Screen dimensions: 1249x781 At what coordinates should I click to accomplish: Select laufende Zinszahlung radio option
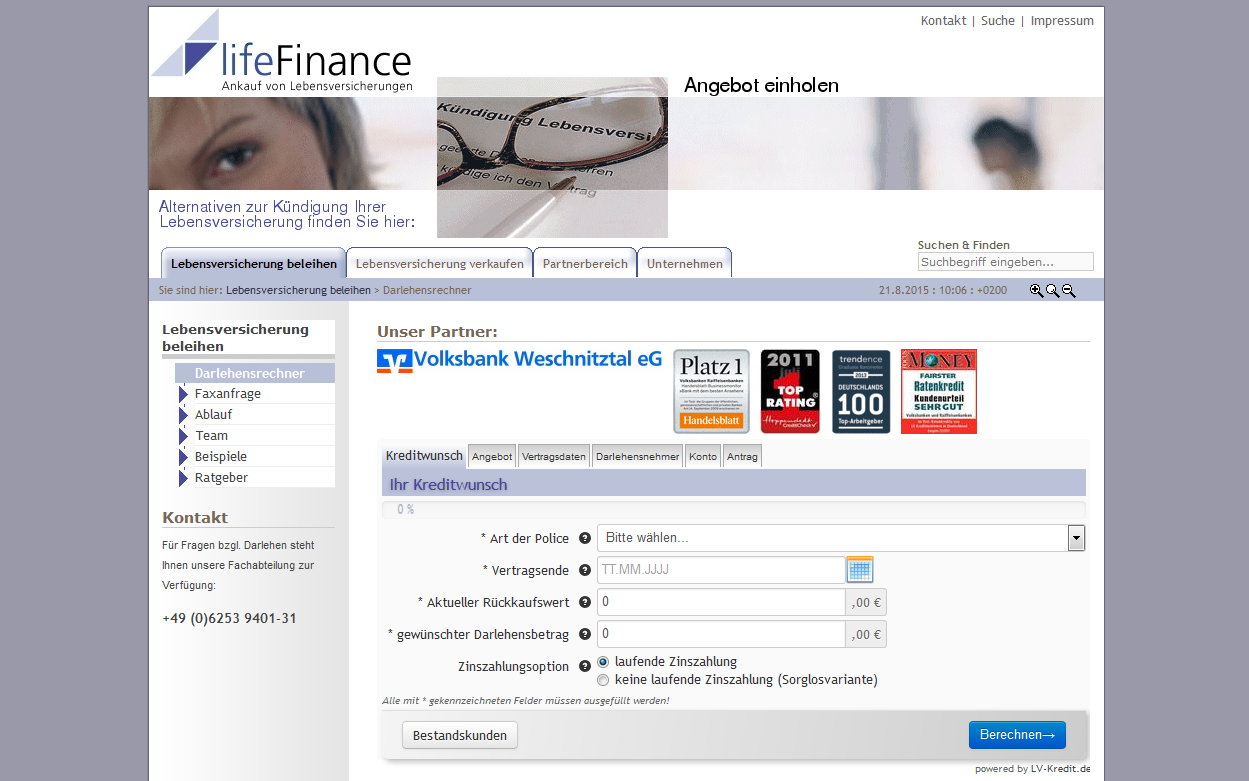(603, 662)
